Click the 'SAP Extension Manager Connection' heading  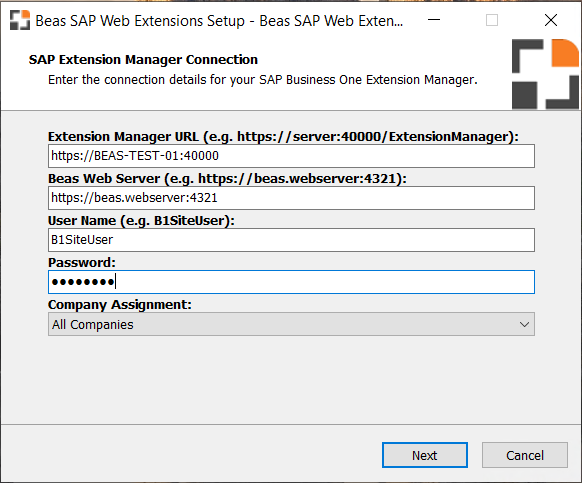pyautogui.click(x=143, y=59)
